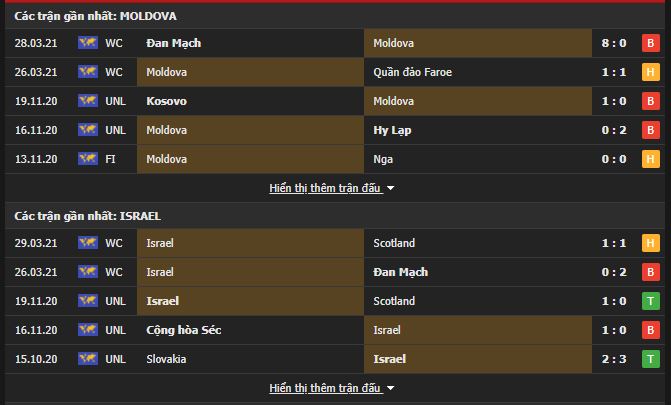Screen dimensions: 671x405
Task: Click the flag icon in the Cộng hòa Séc row
Action: (x=87, y=330)
